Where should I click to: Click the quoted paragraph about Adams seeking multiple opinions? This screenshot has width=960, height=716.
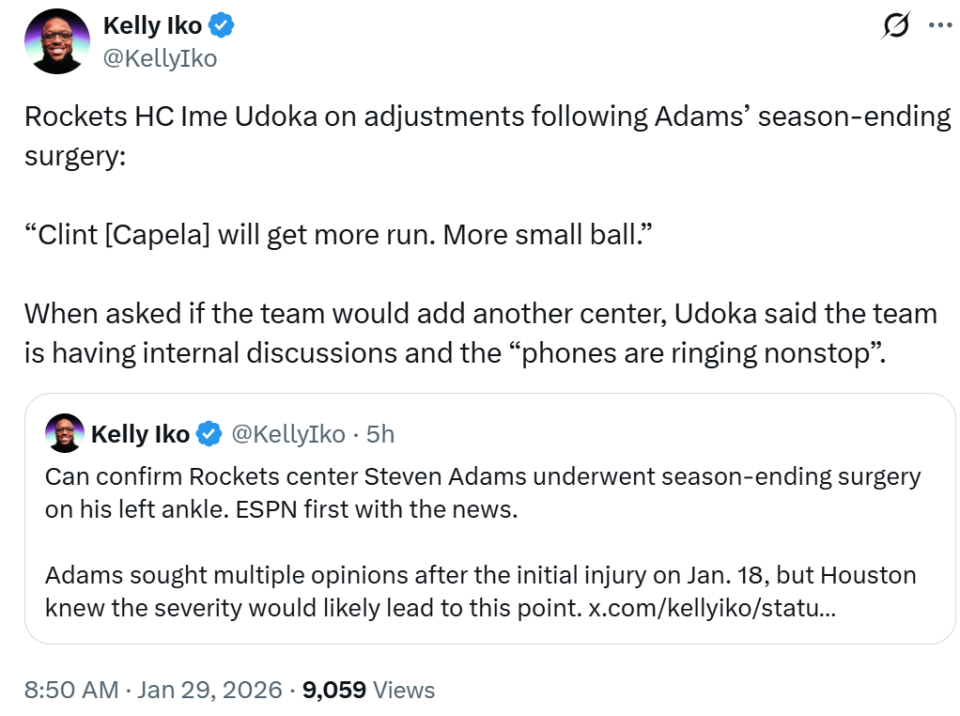[x=480, y=592]
